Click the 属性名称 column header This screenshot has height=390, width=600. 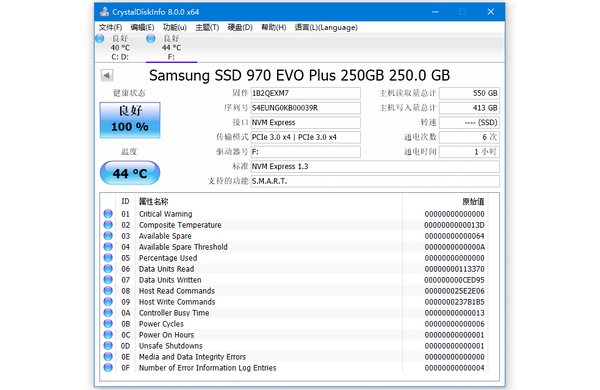tap(153, 201)
